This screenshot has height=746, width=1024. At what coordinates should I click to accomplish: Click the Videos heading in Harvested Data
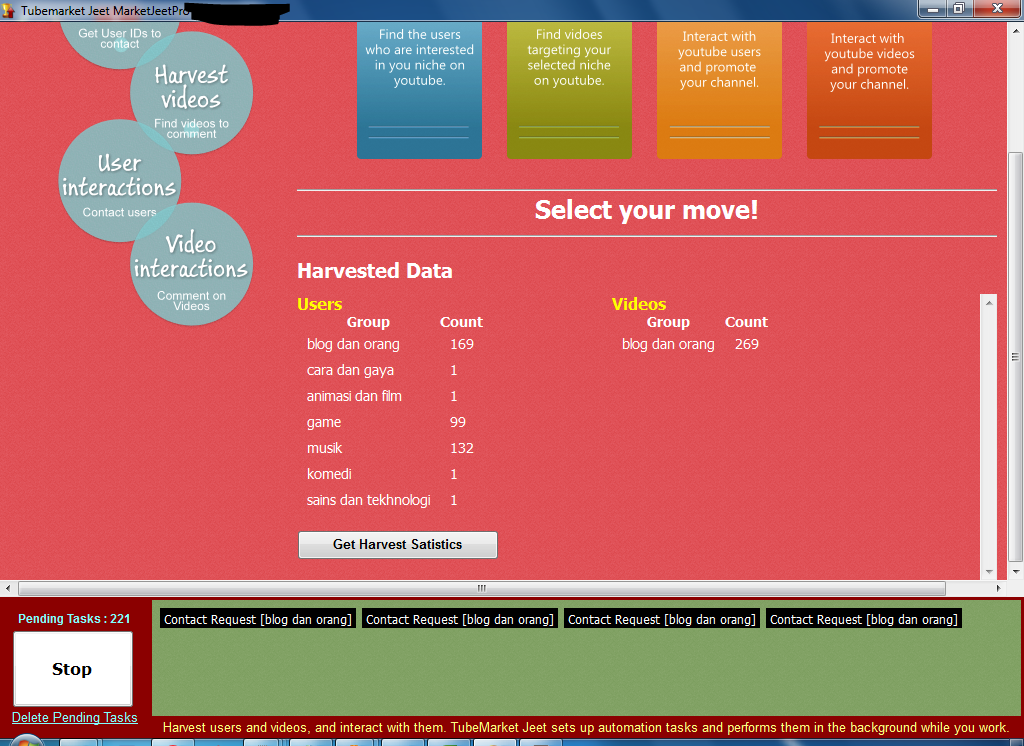[639, 304]
